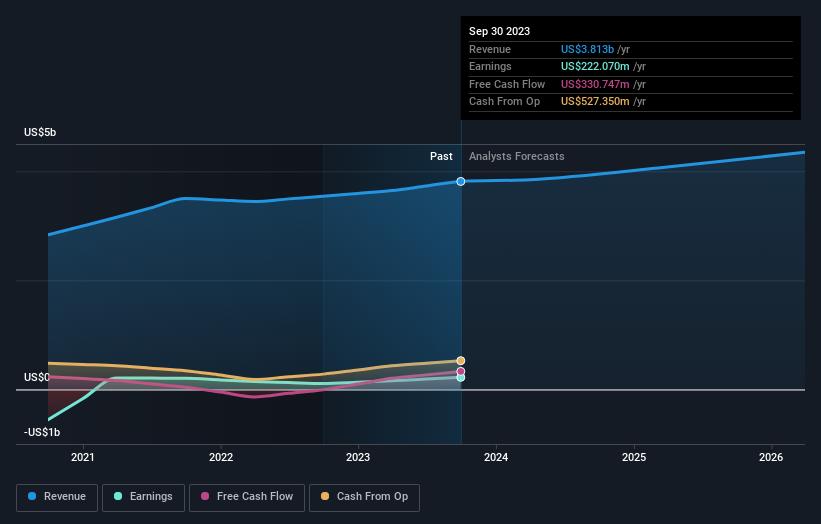This screenshot has width=821, height=524.
Task: Toggle the Cash From Op legend button
Action: pyautogui.click(x=364, y=497)
